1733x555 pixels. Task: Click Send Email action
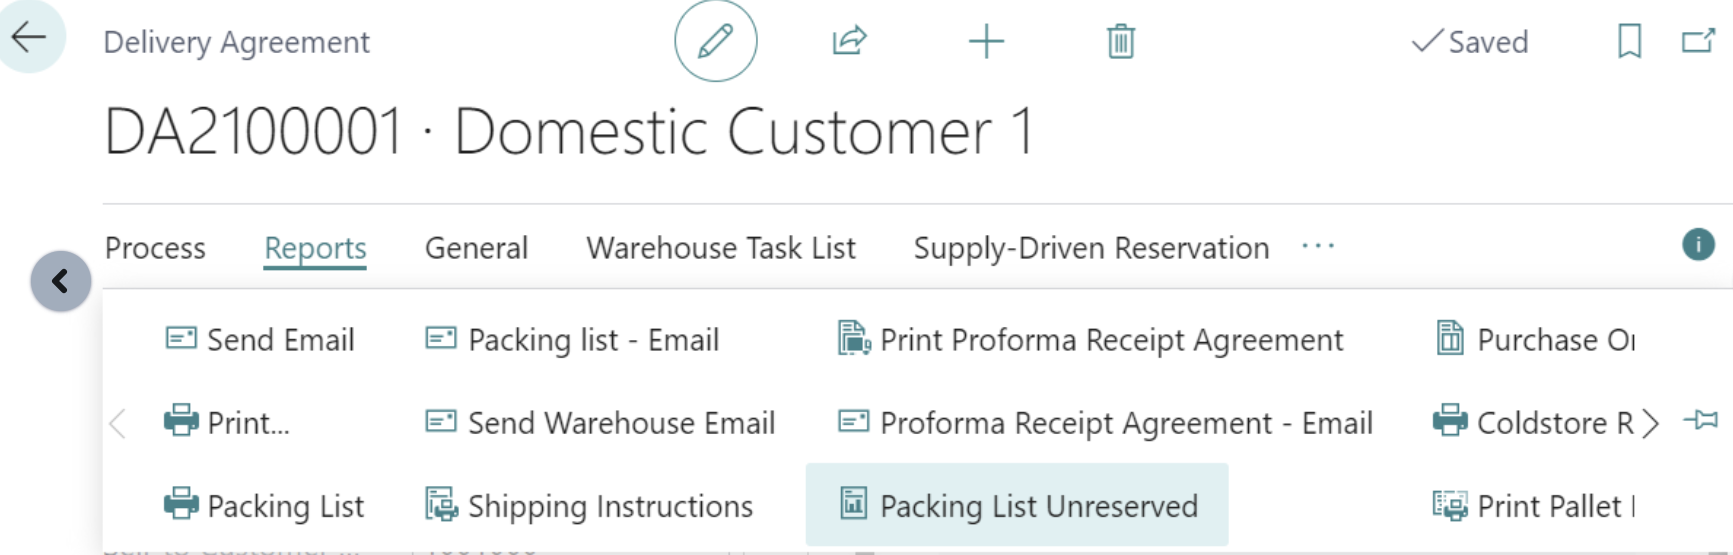[x=260, y=340]
